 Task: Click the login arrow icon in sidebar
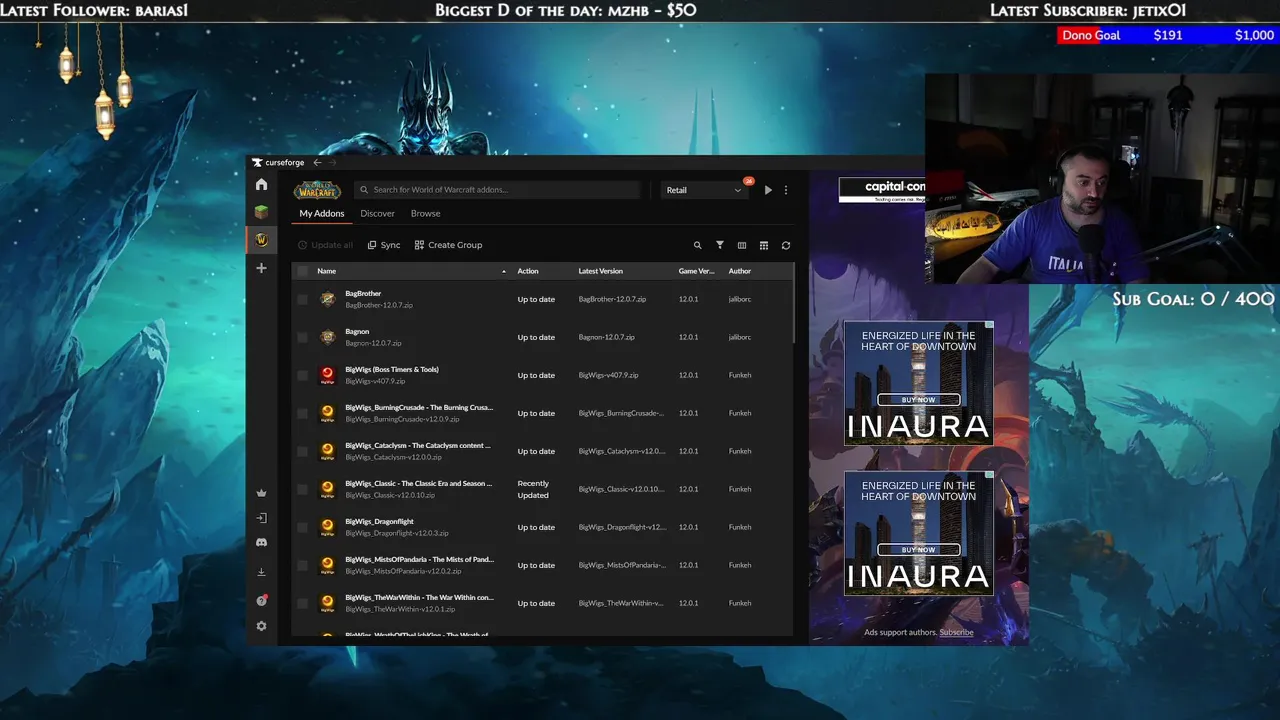point(261,518)
